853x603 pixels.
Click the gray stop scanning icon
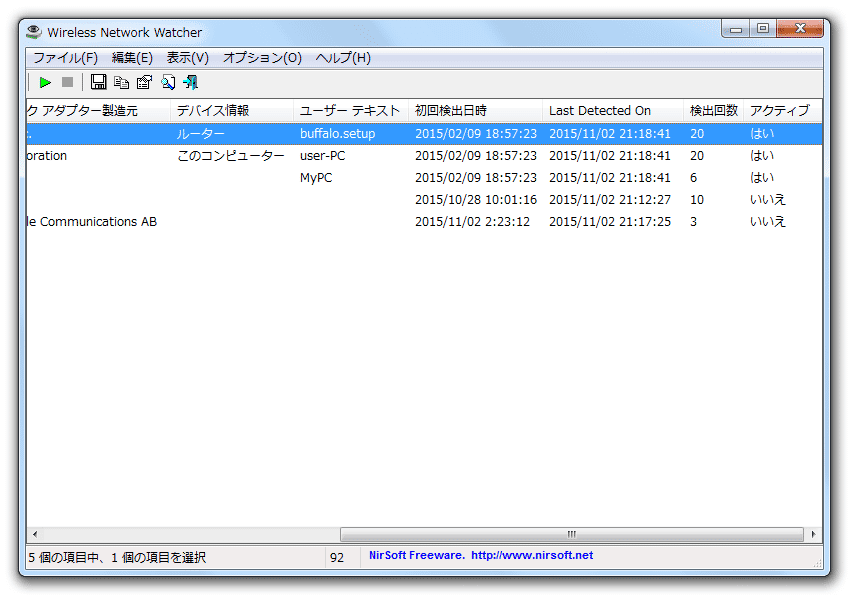[x=67, y=82]
